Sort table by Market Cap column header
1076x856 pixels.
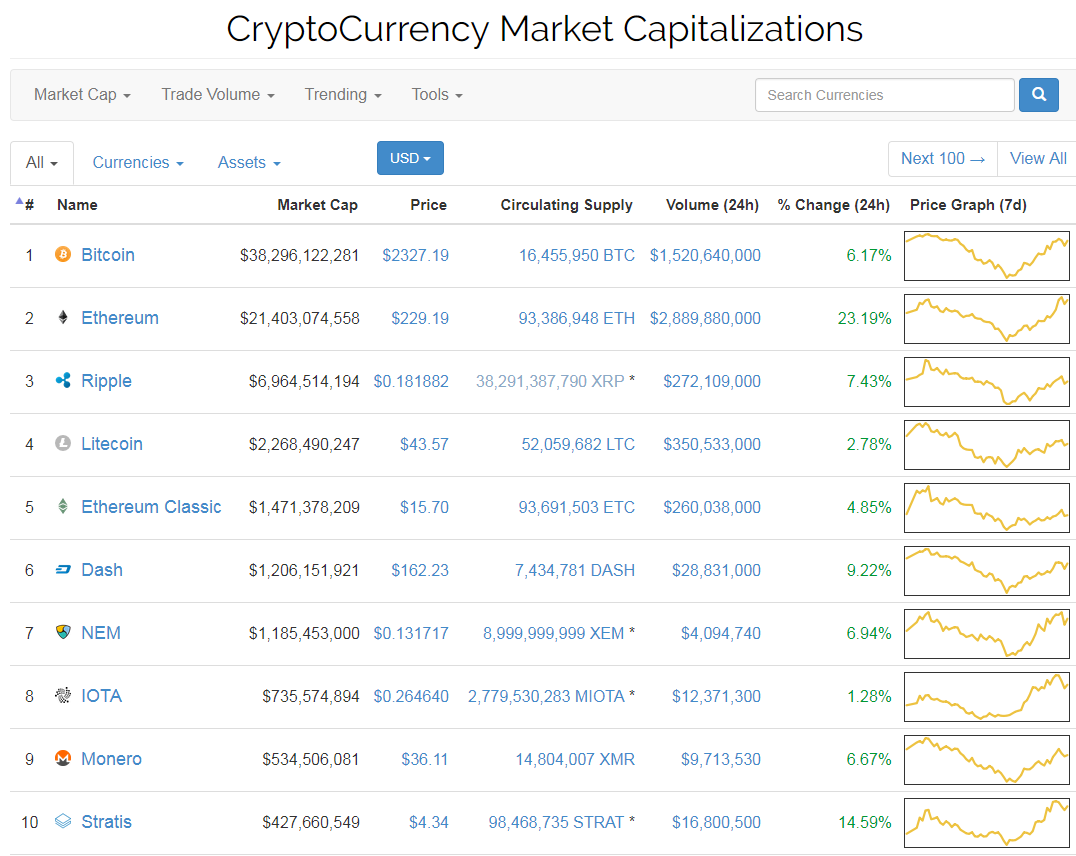[x=317, y=205]
